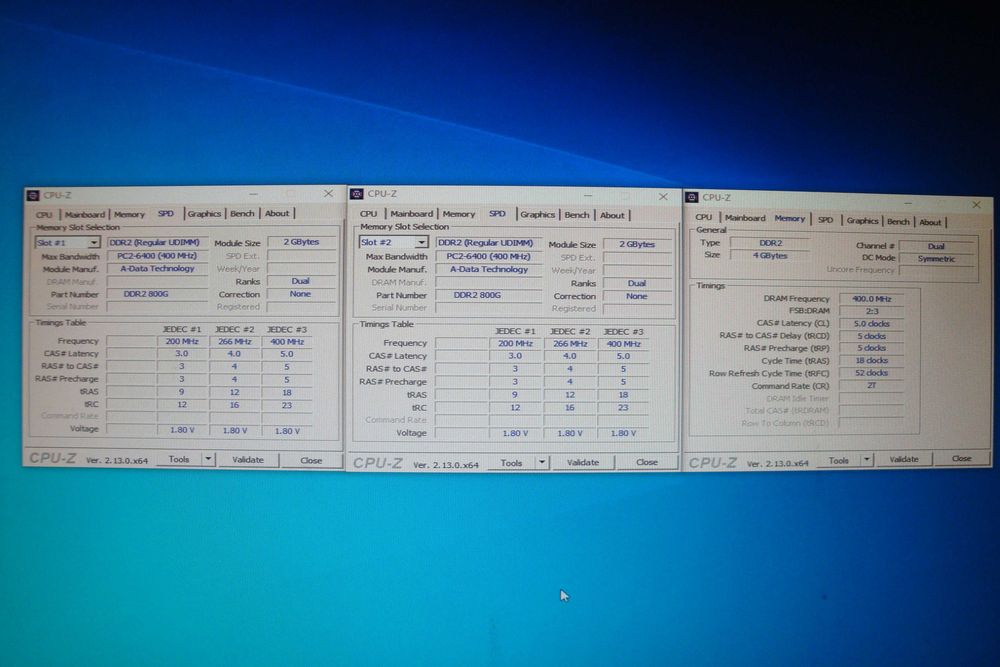Click the FSB:DRAM 2:3 value
1000x667 pixels.
coord(871,311)
